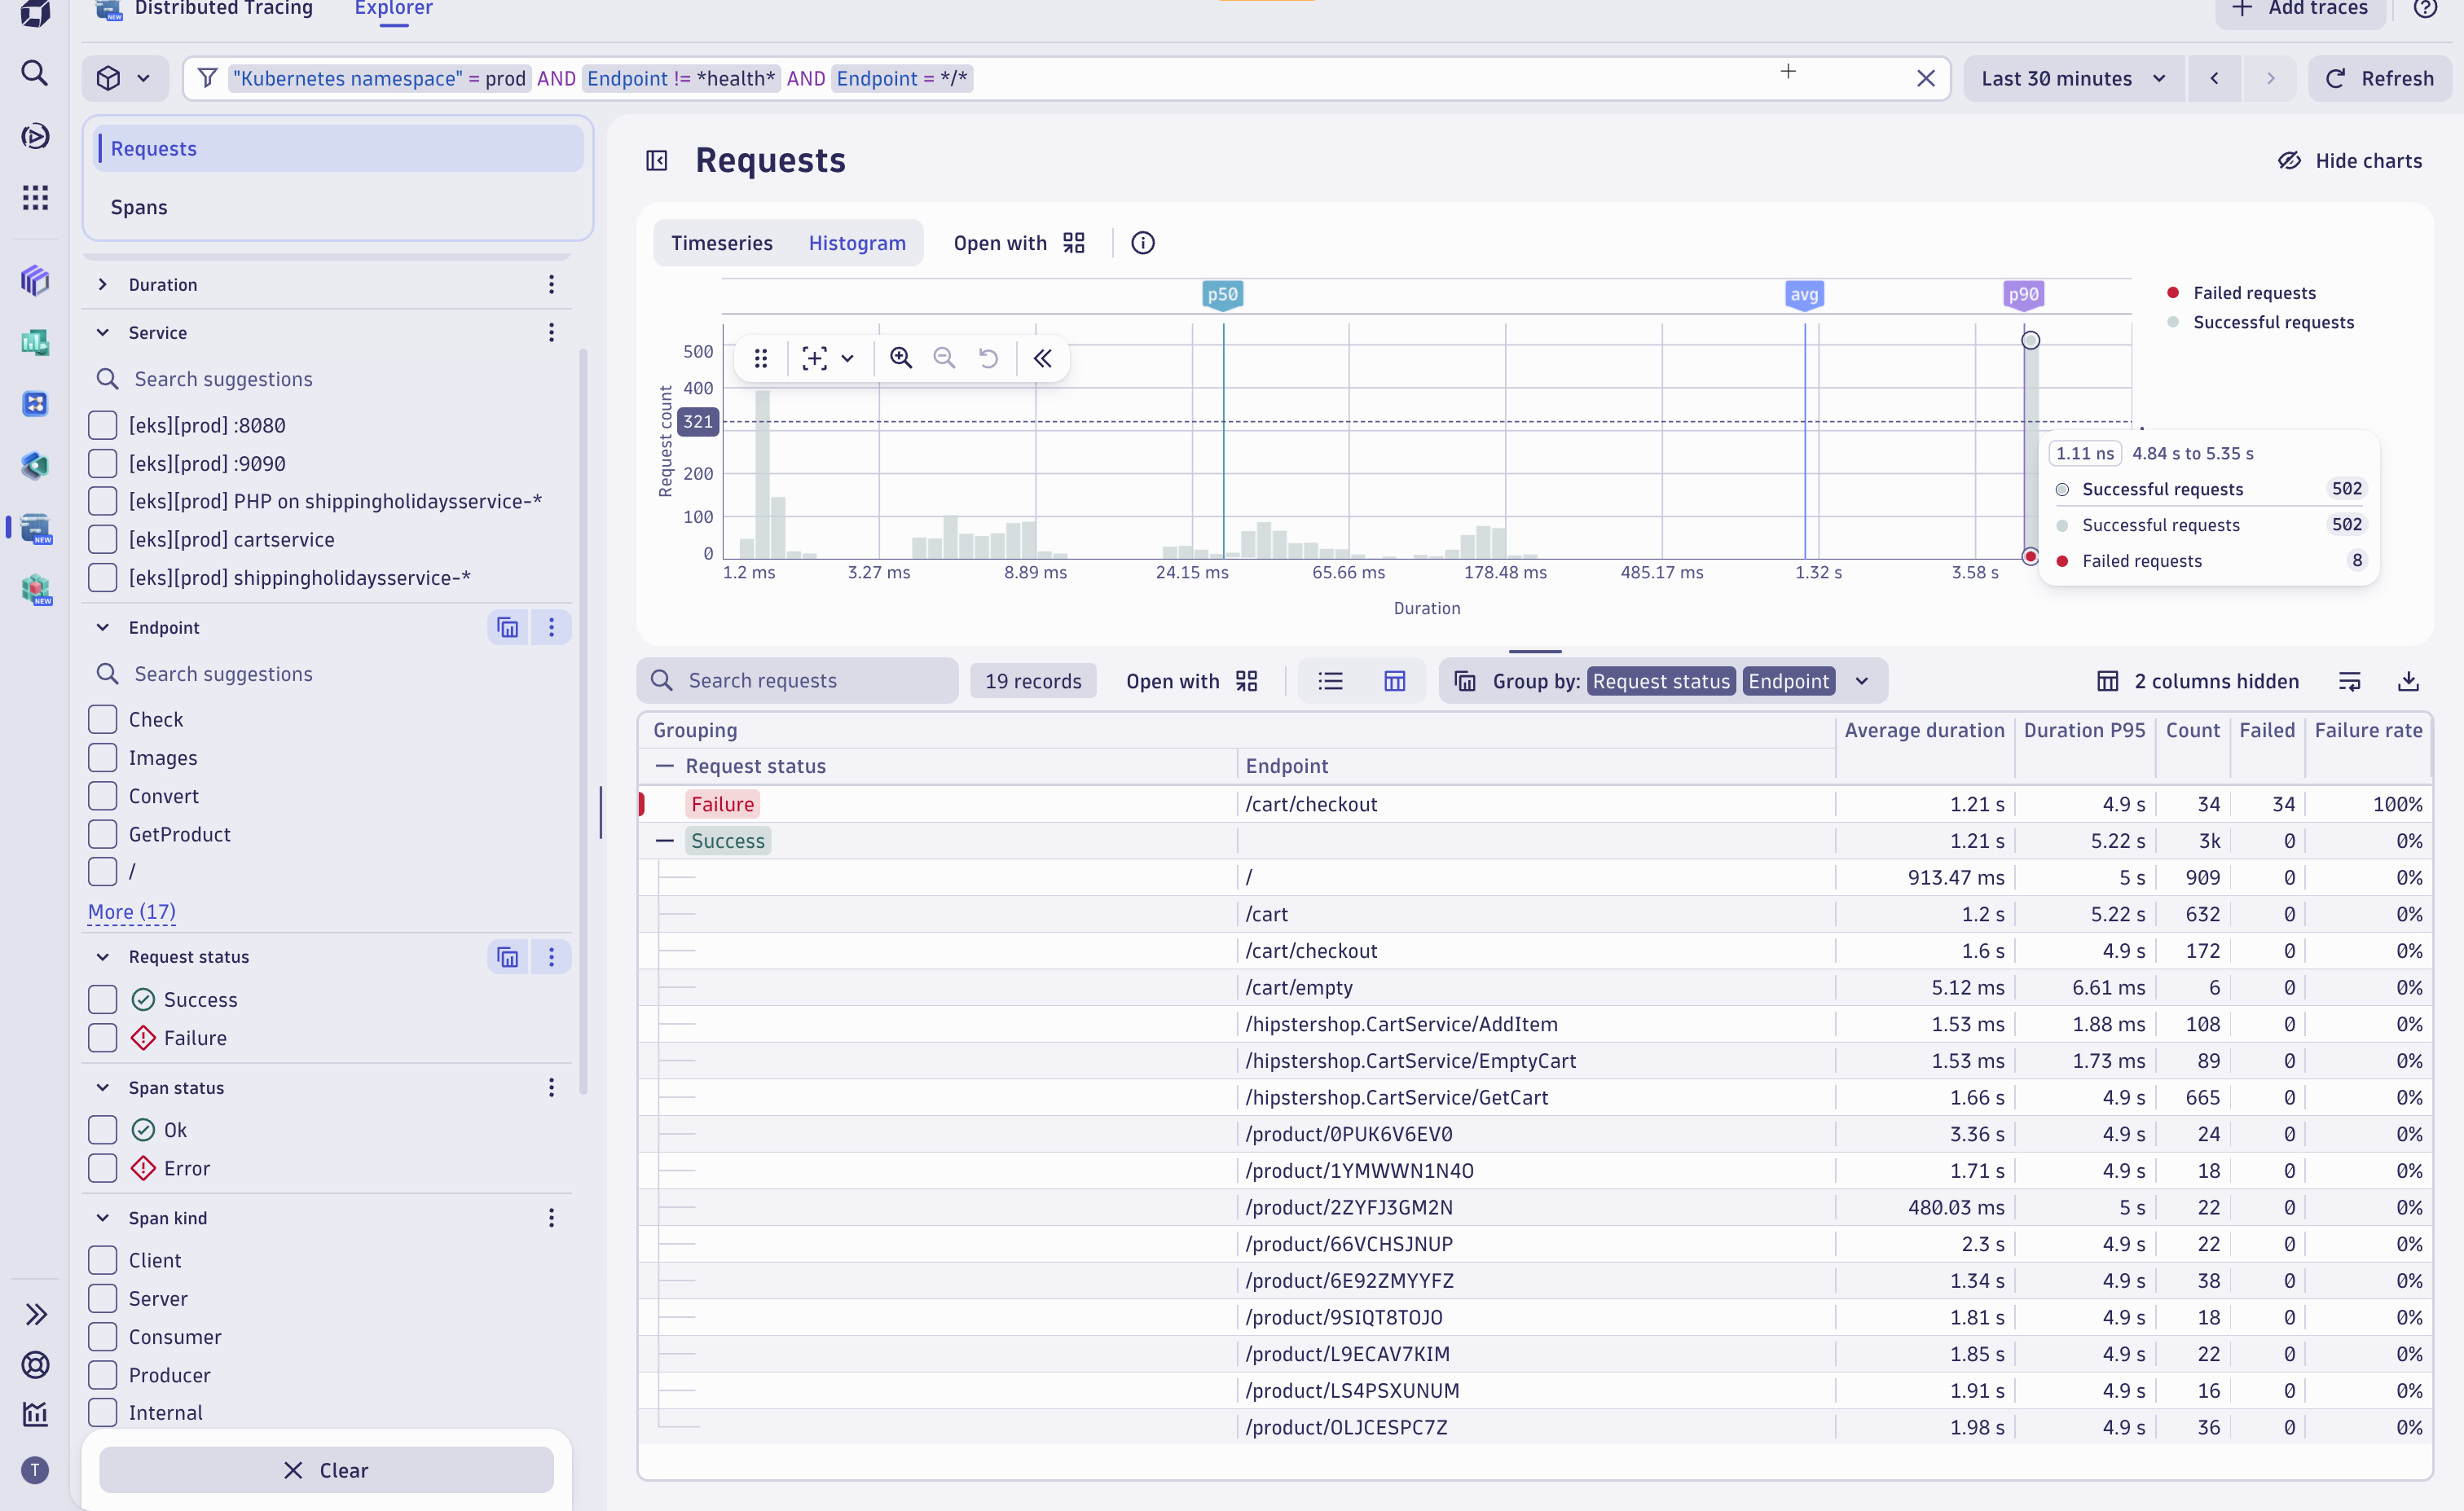2464x1511 pixels.
Task: Click Hide charts
Action: click(x=2350, y=160)
